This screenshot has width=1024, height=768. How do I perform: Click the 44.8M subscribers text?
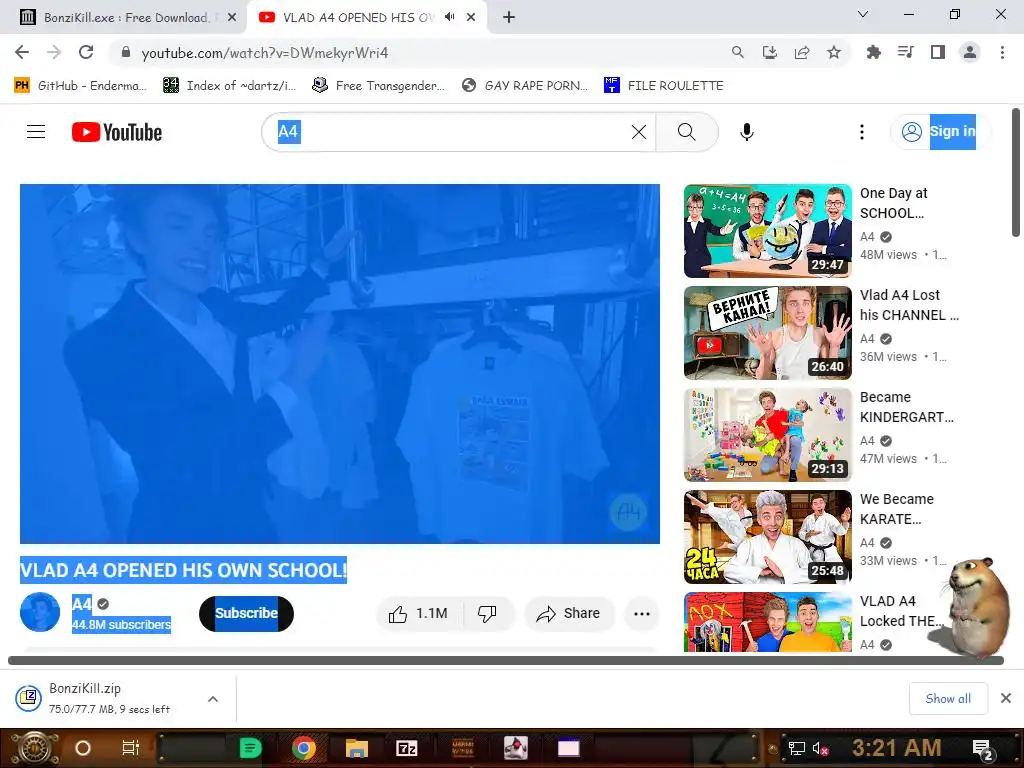coord(121,625)
